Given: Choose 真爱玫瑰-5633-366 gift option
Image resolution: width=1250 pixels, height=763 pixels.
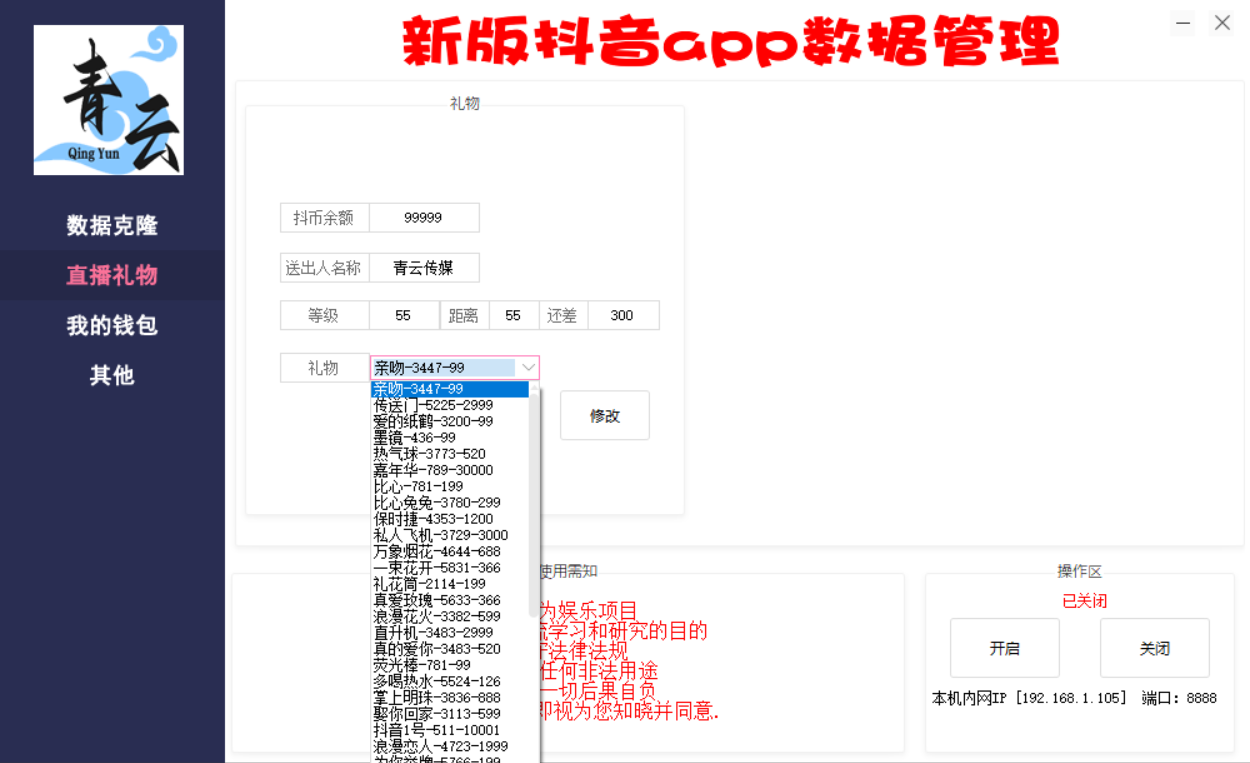Looking at the screenshot, I should [449, 600].
